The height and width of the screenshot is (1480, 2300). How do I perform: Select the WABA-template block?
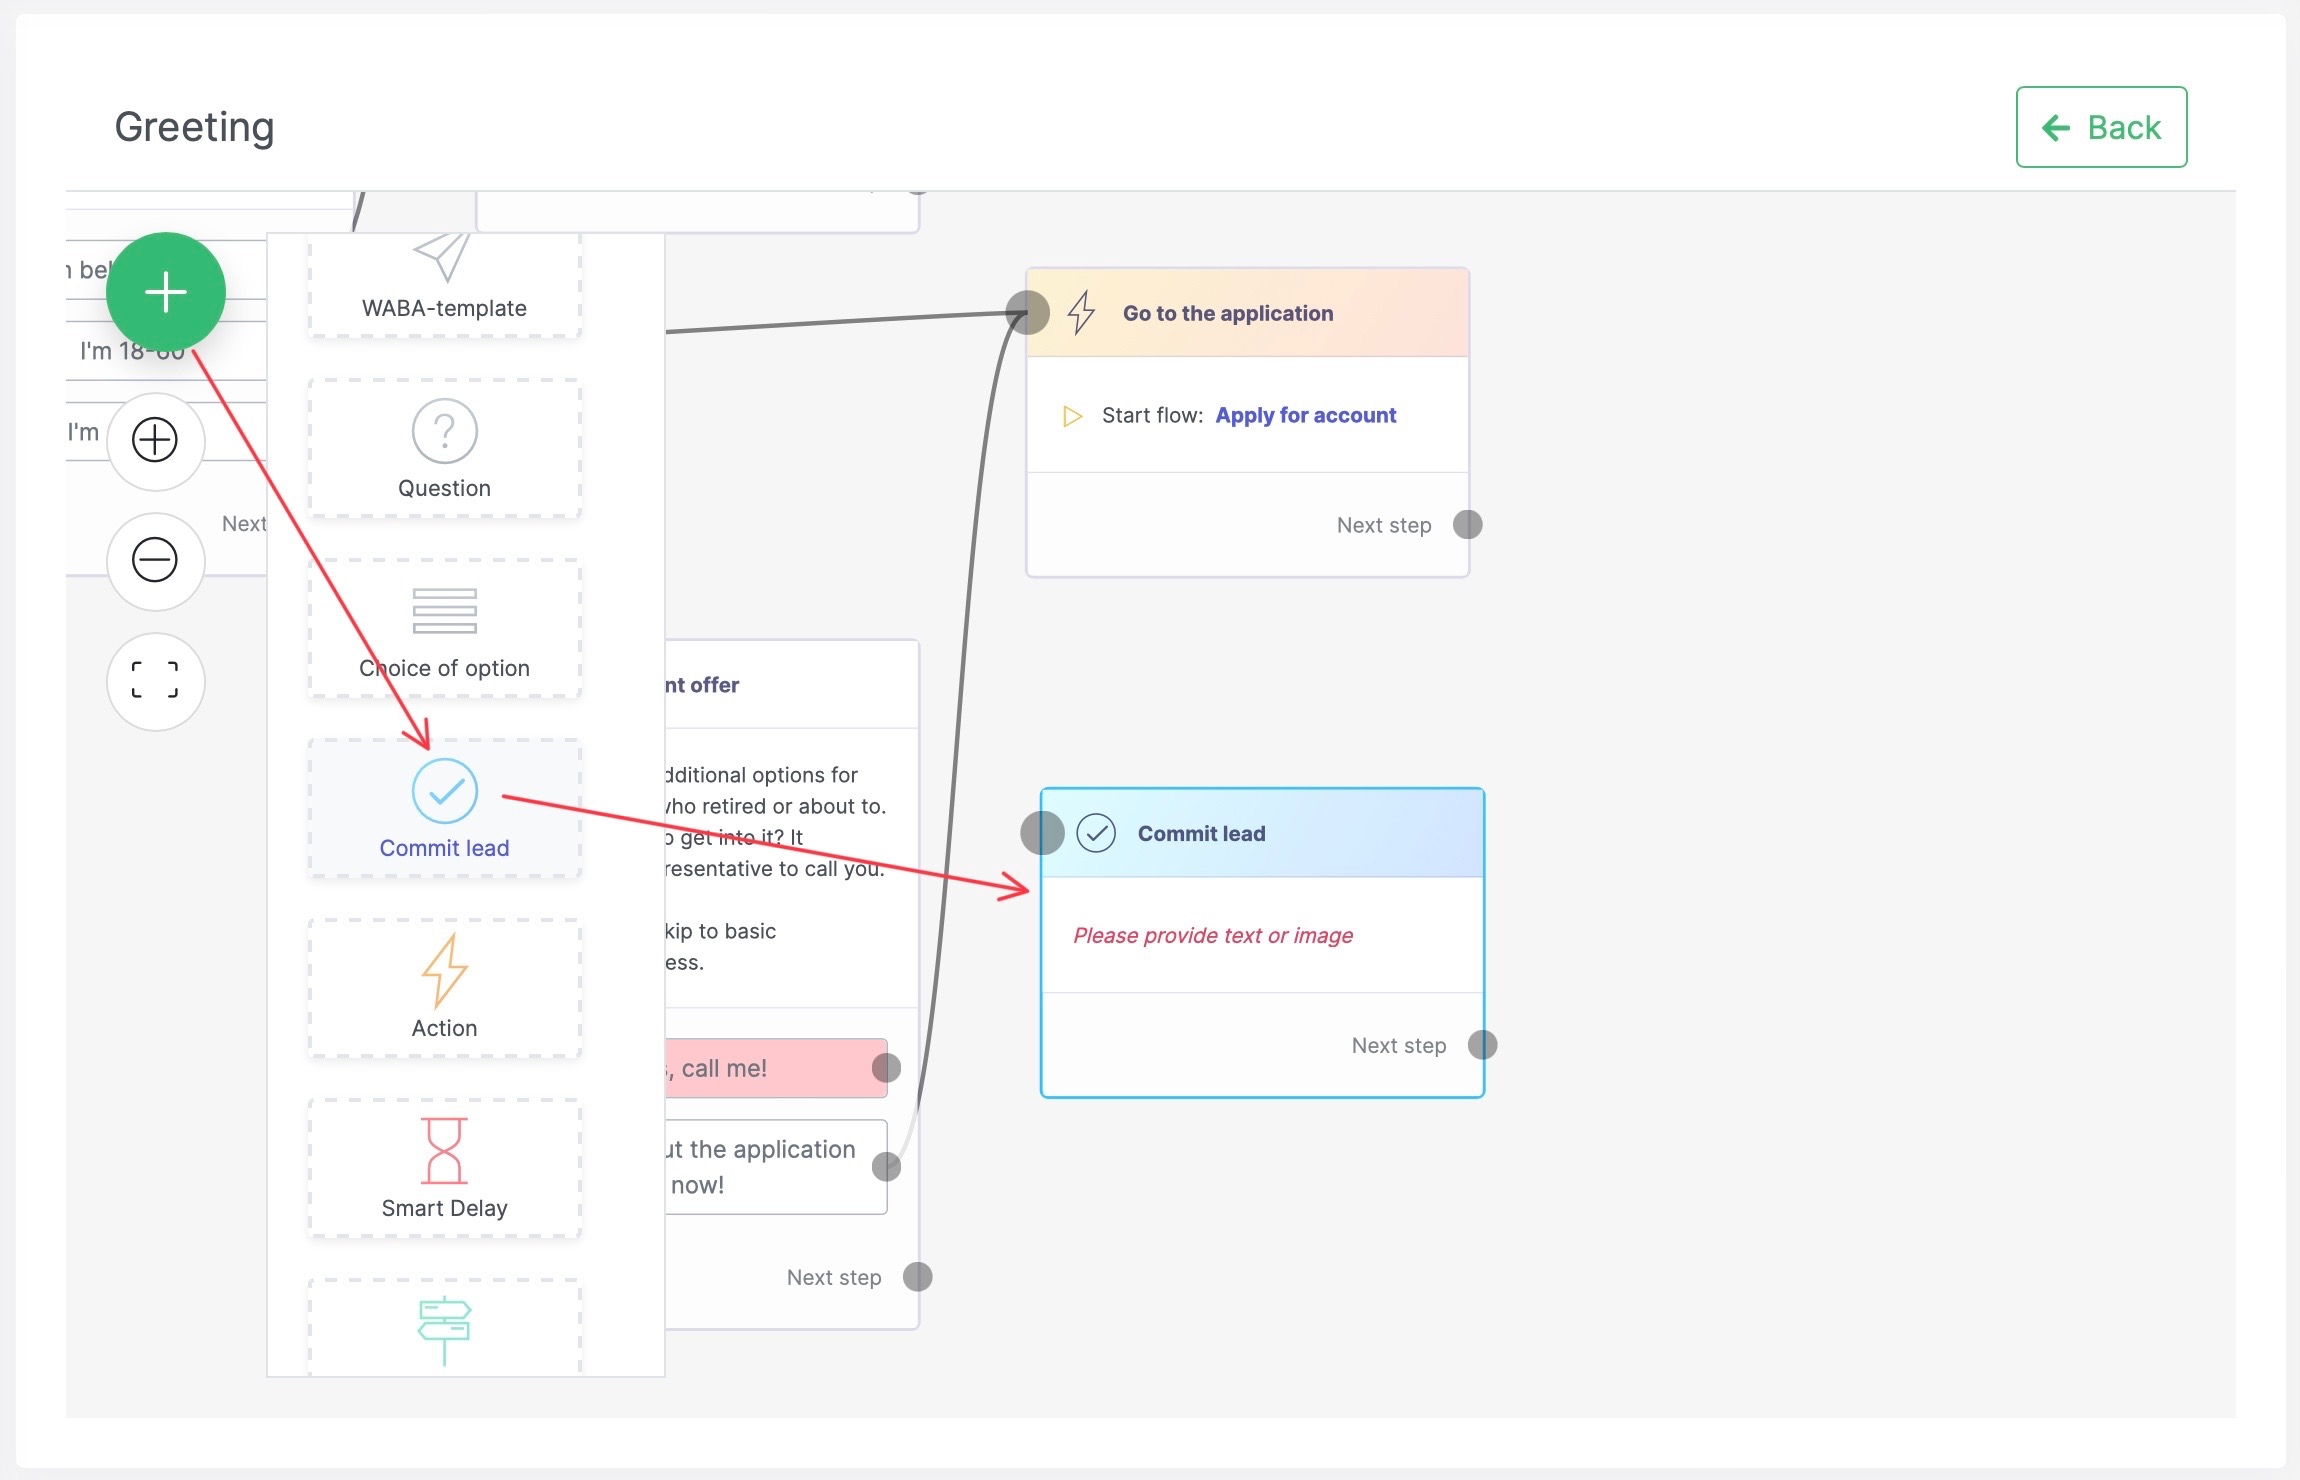point(444,283)
